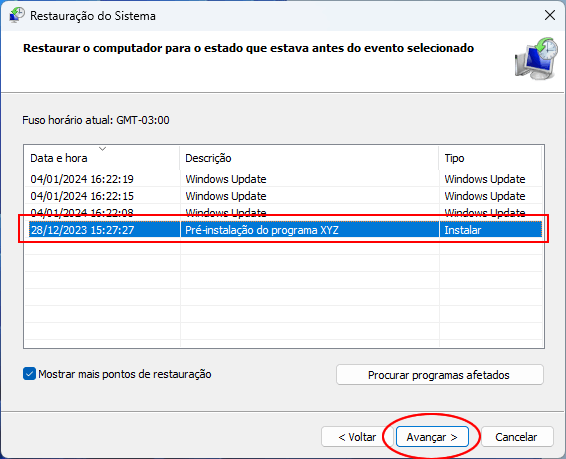Click the sort arrow above Data e hora
The width and height of the screenshot is (566, 459).
[x=103, y=149]
